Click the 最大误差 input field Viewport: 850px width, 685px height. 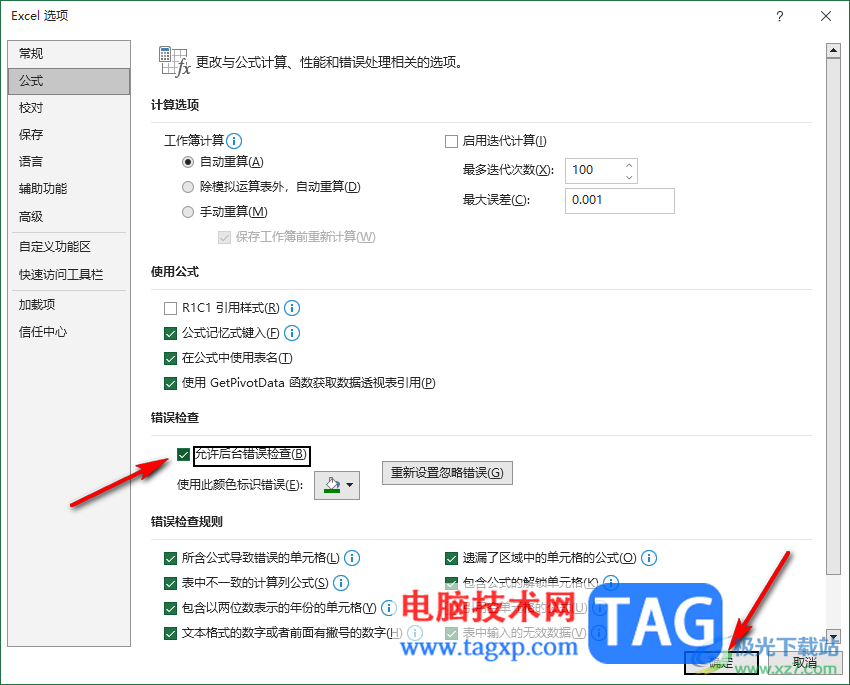620,201
